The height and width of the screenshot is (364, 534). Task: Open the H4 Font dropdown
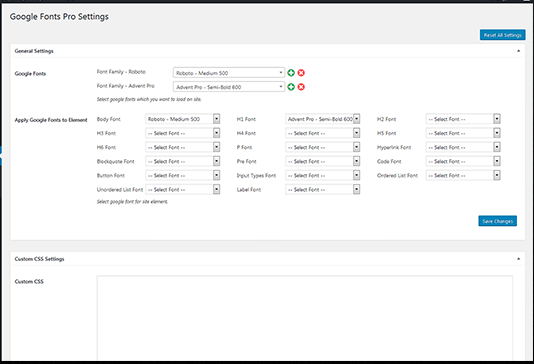(x=323, y=133)
